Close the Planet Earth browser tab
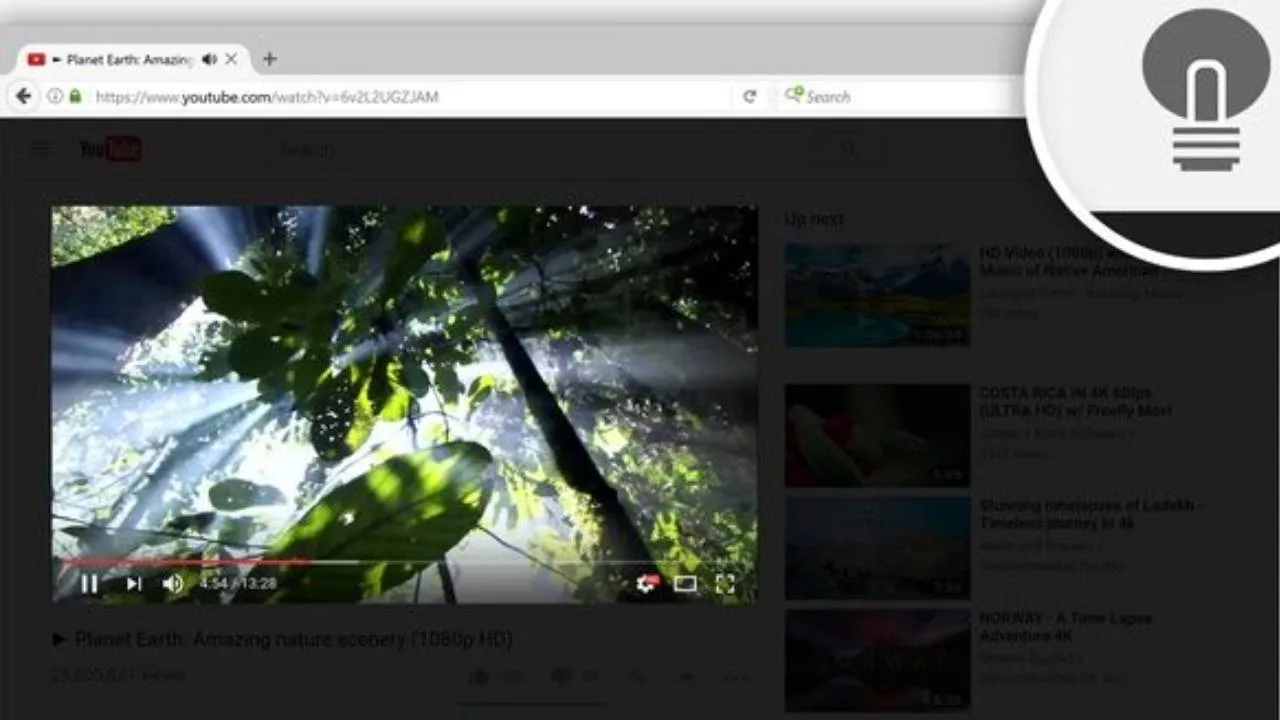 [x=231, y=59]
